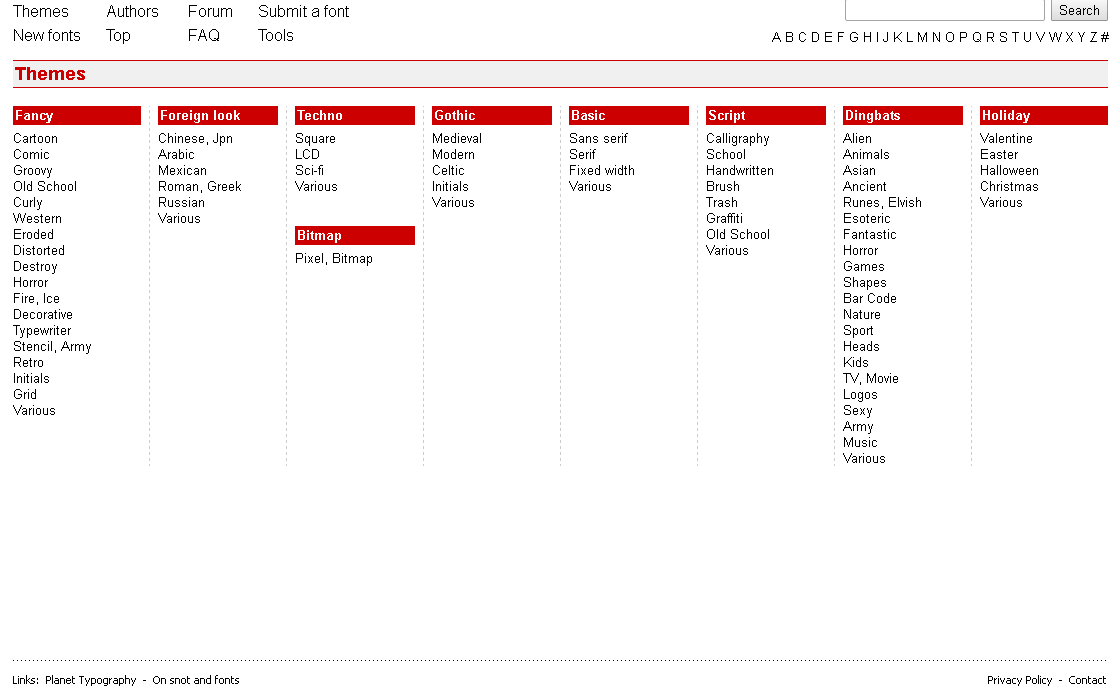The height and width of the screenshot is (698, 1113).
Task: Open Sans serif theme
Action: point(598,138)
